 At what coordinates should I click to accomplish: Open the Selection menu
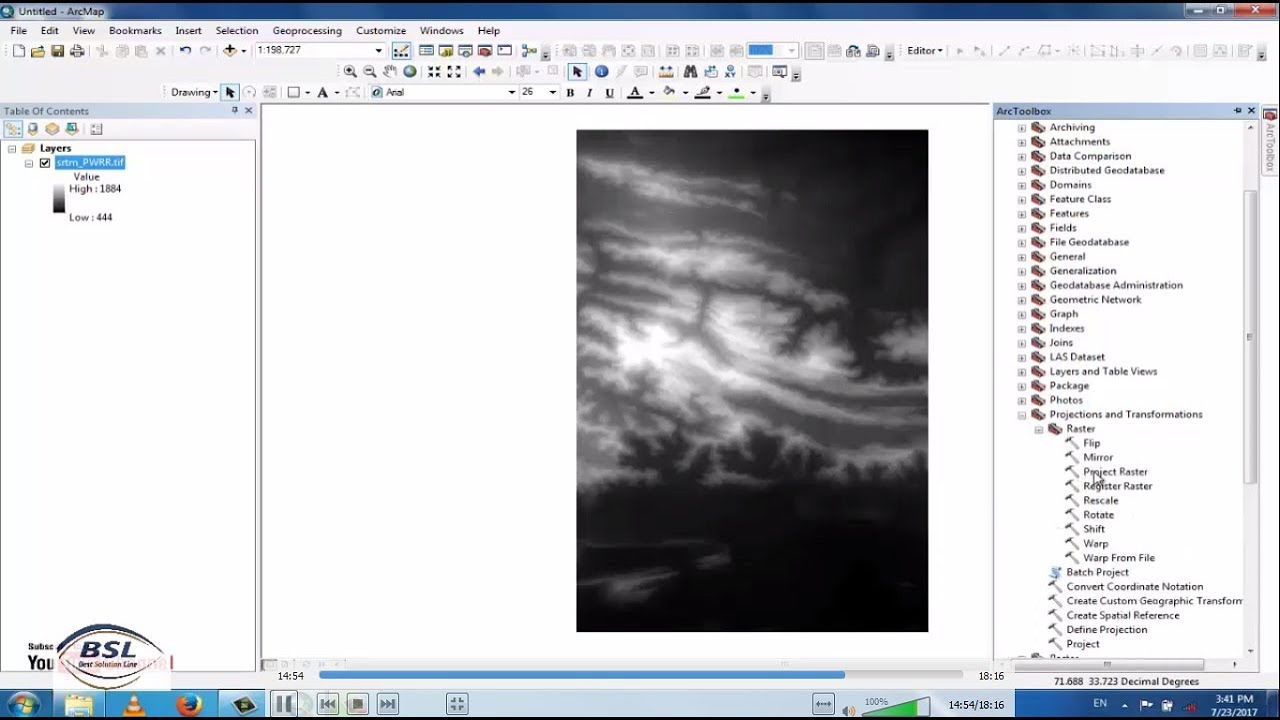[x=237, y=31]
